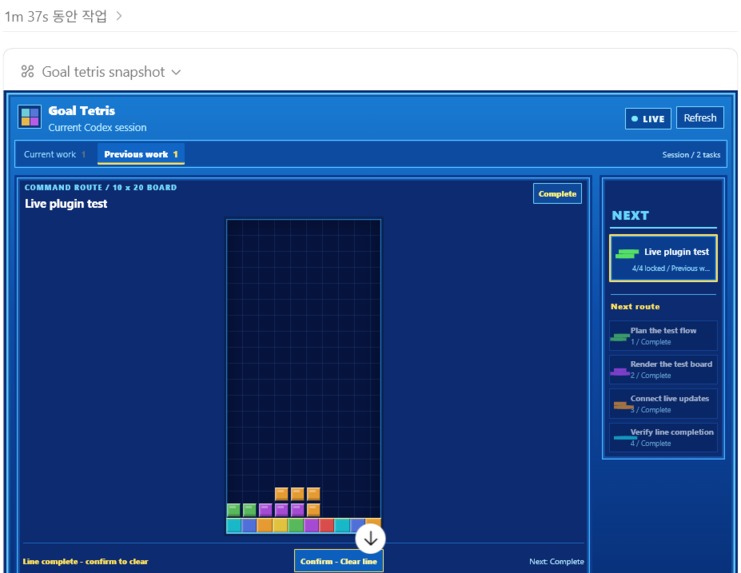Switch to the Current work tab
The width and height of the screenshot is (741, 573).
pos(55,154)
